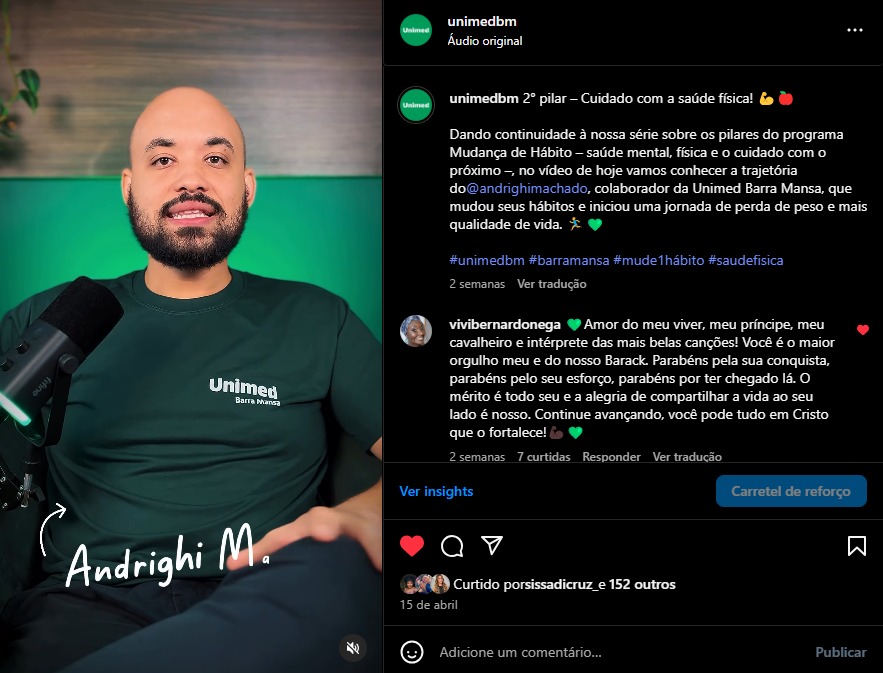Screen dimensions: 883x673
Task: Focus the Adicione um comentário field
Action: pyautogui.click(x=619, y=652)
